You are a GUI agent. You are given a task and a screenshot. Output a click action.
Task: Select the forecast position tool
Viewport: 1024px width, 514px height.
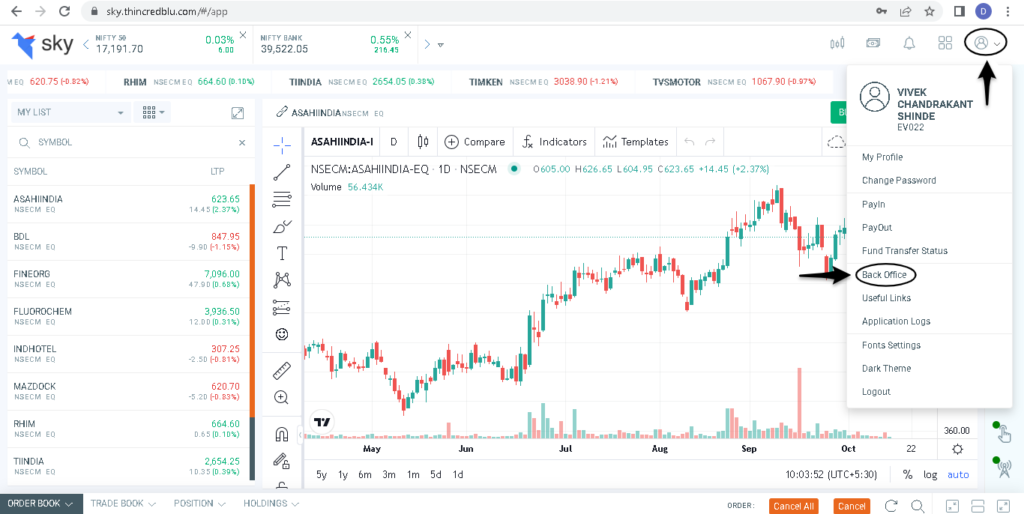(282, 307)
